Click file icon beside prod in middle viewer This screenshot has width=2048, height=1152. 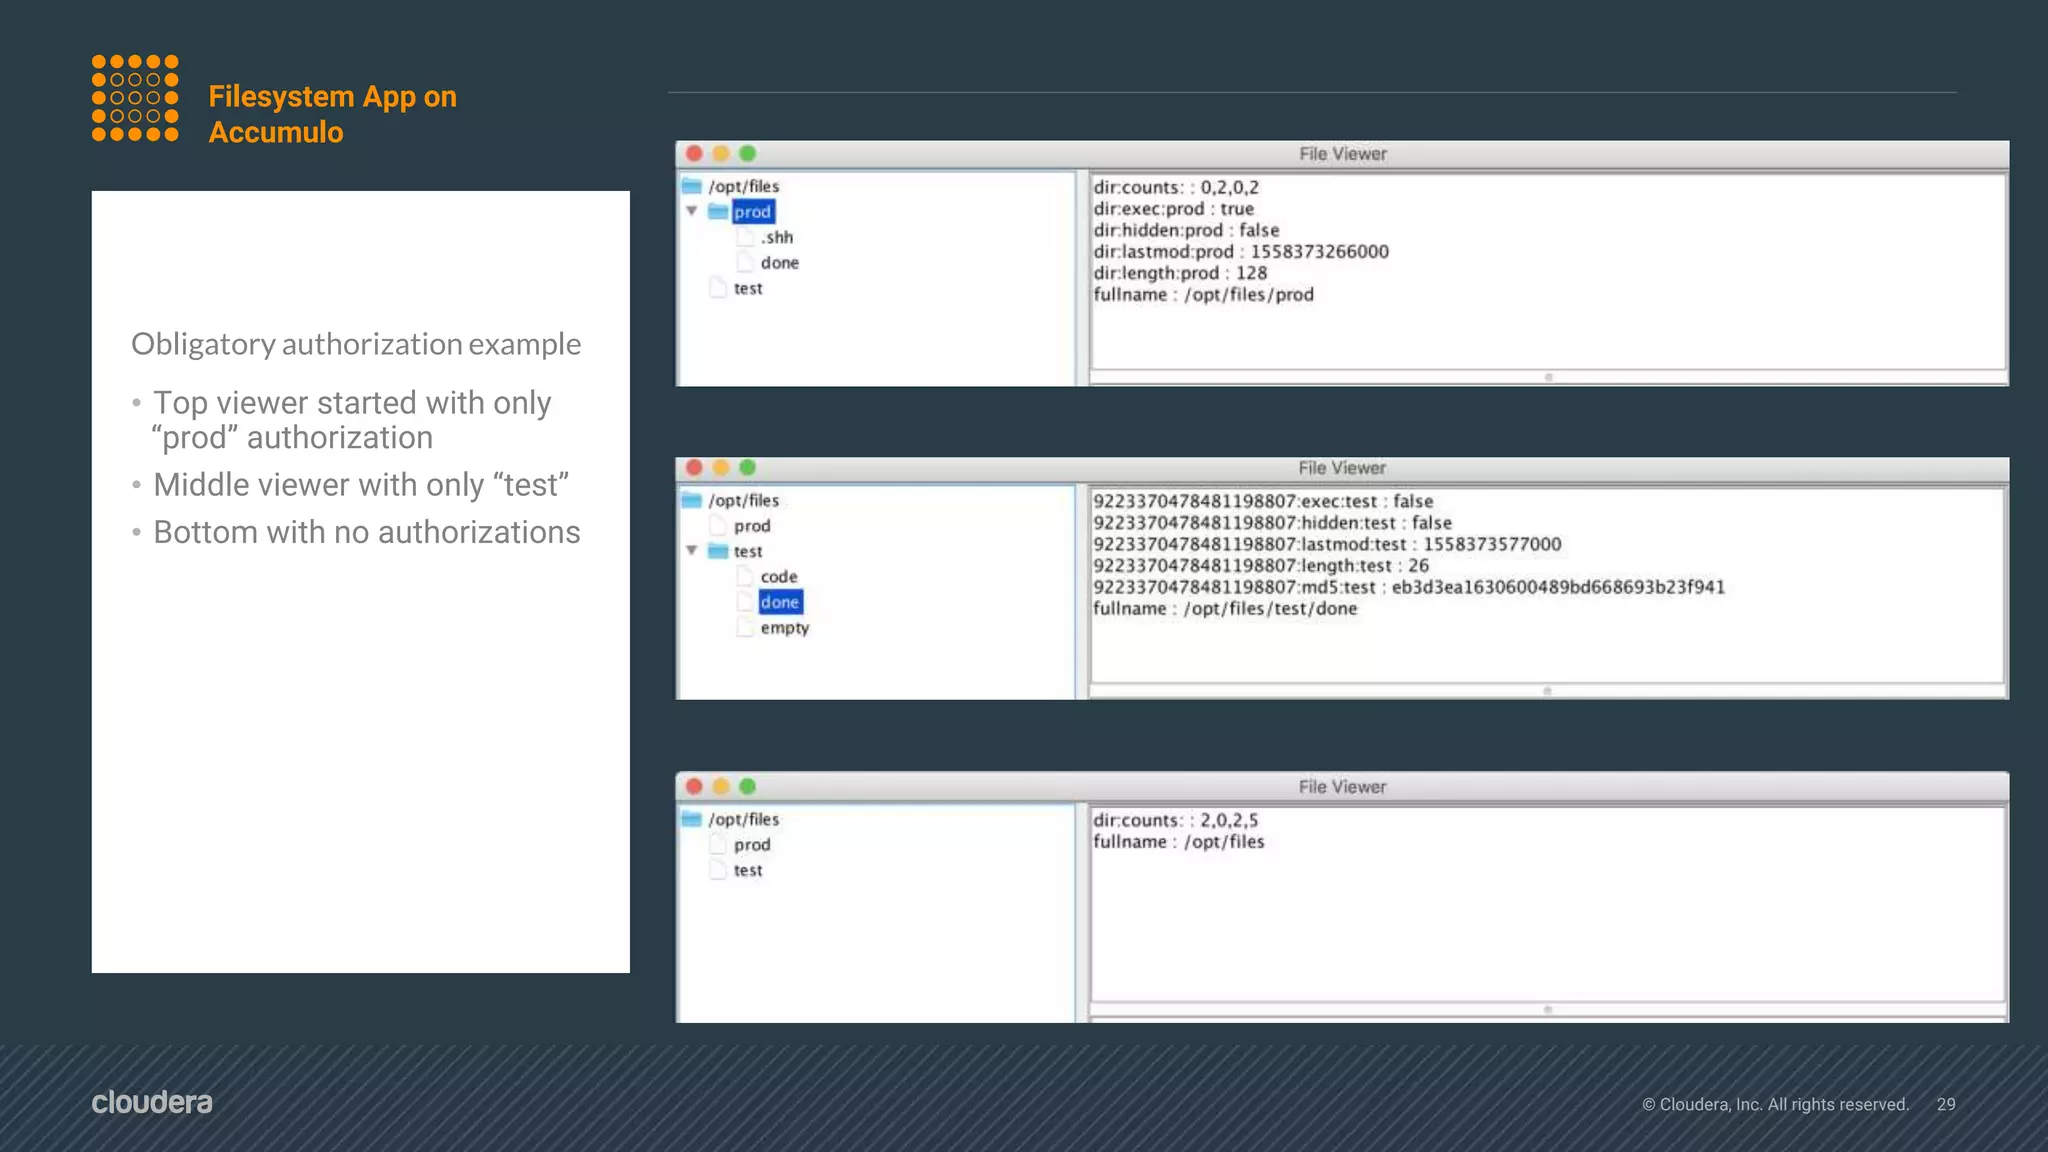coord(718,526)
